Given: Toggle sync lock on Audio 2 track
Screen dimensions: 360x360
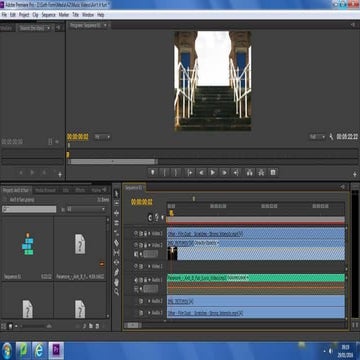Looking at the screenshot, I should pyautogui.click(x=141, y=301).
